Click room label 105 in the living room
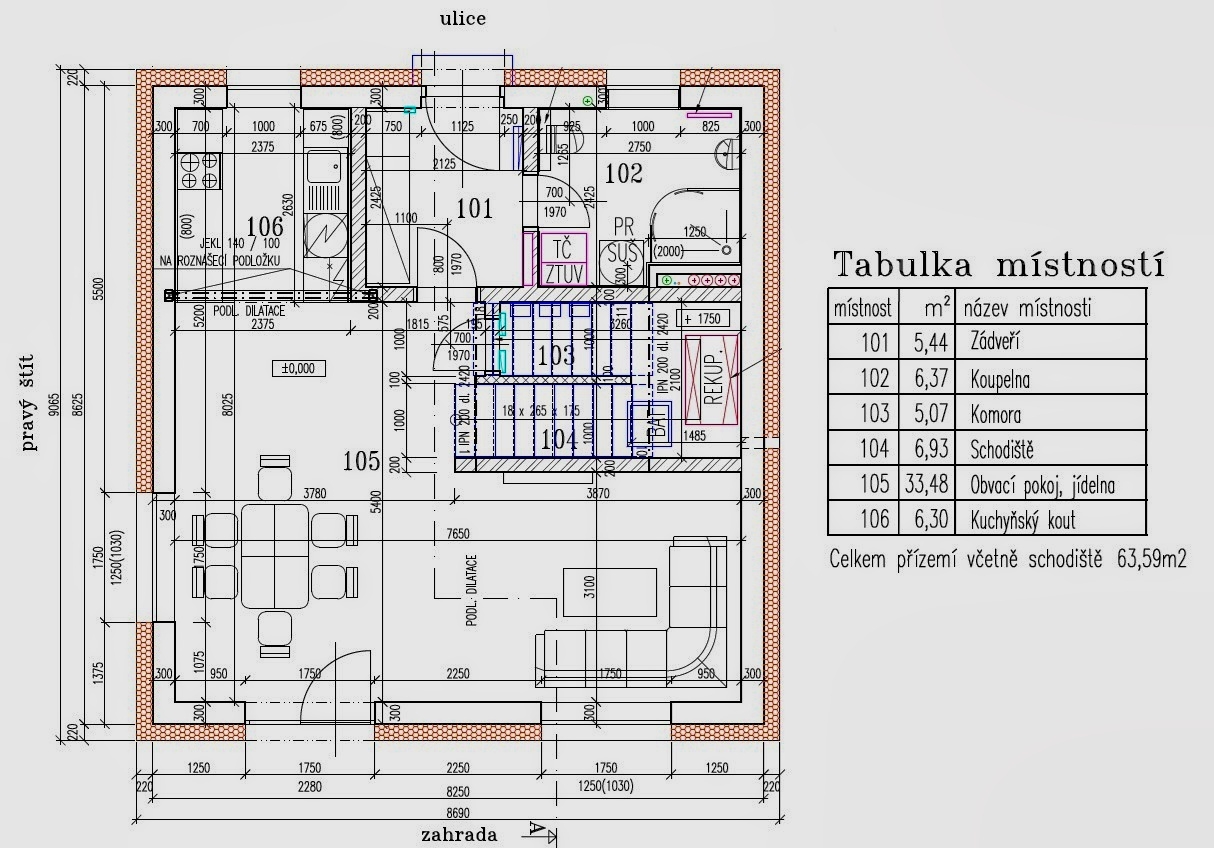Viewport: 1214px width, 848px height. point(361,461)
